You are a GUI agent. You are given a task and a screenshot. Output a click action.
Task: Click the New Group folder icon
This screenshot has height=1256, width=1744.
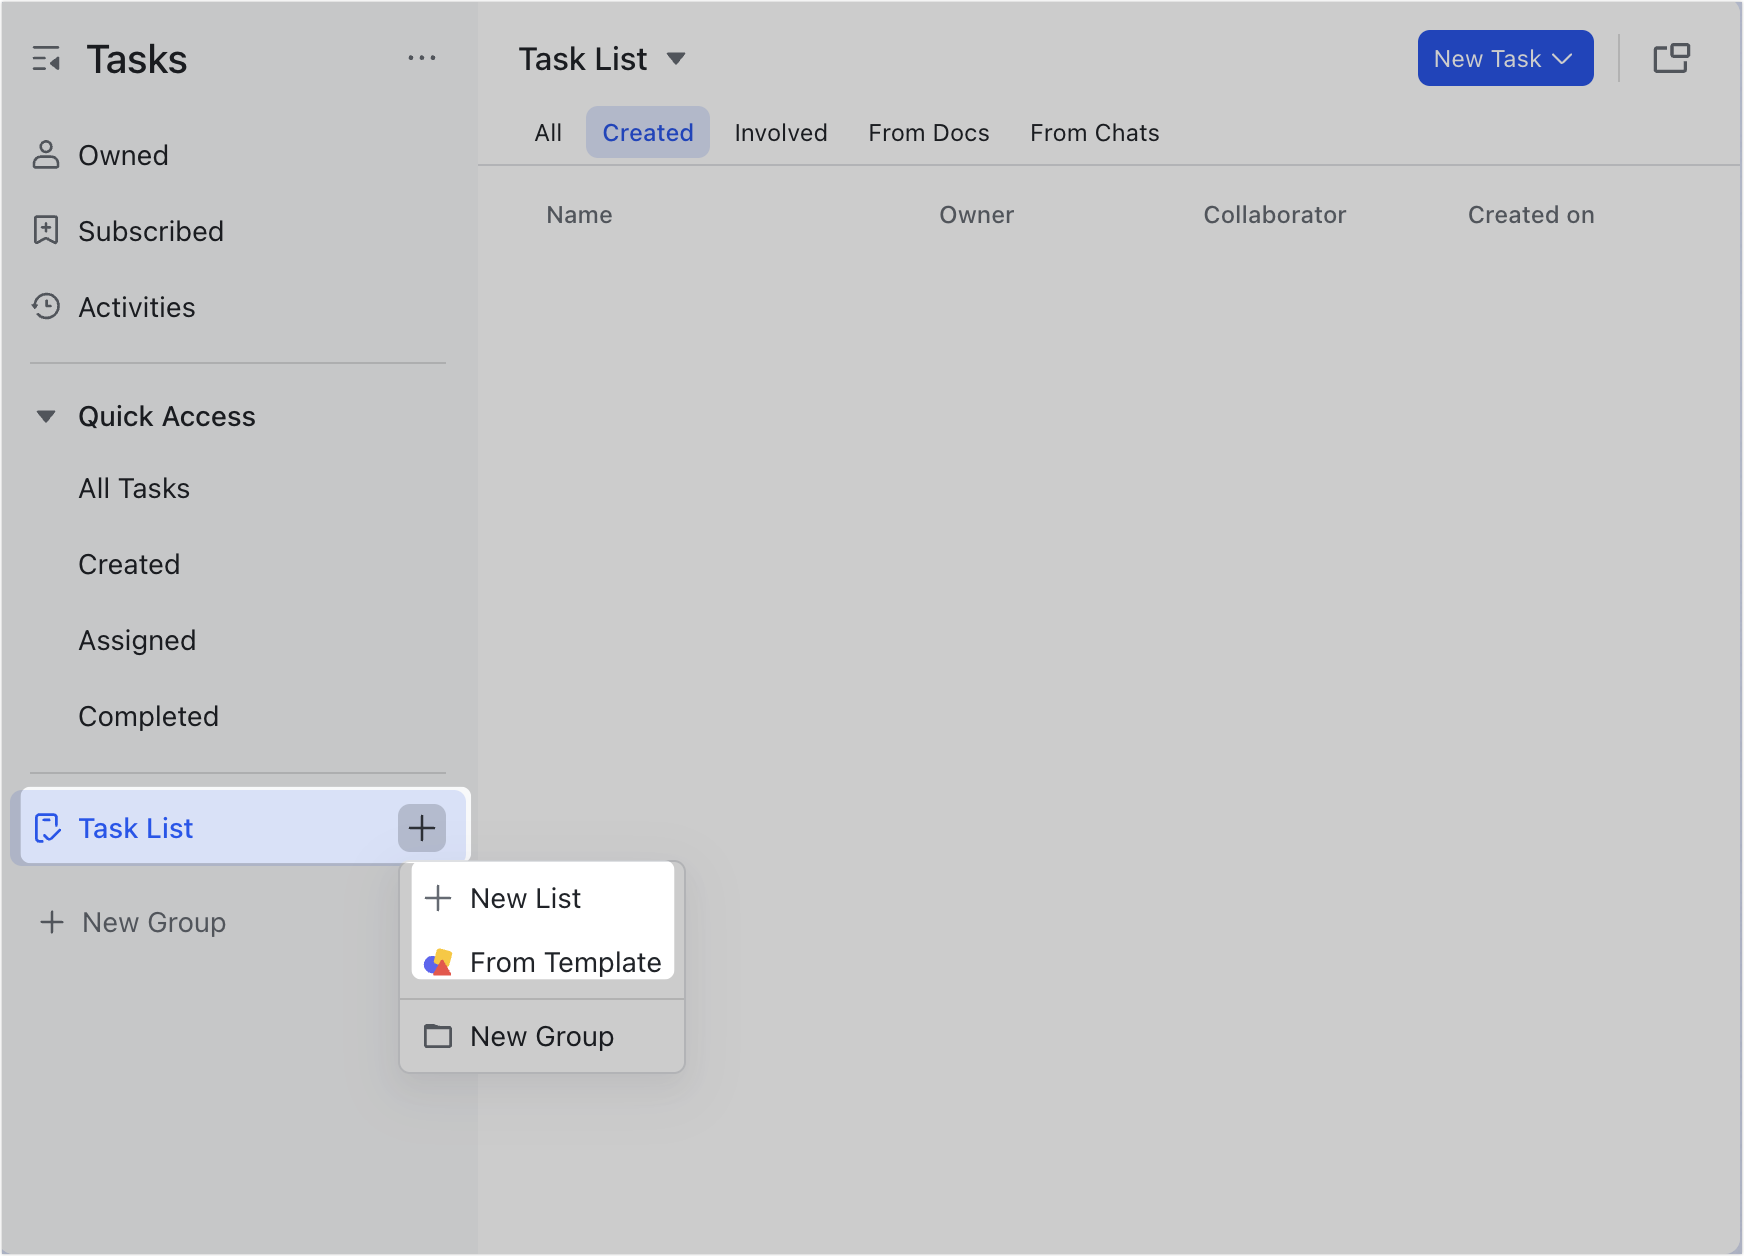pos(438,1036)
